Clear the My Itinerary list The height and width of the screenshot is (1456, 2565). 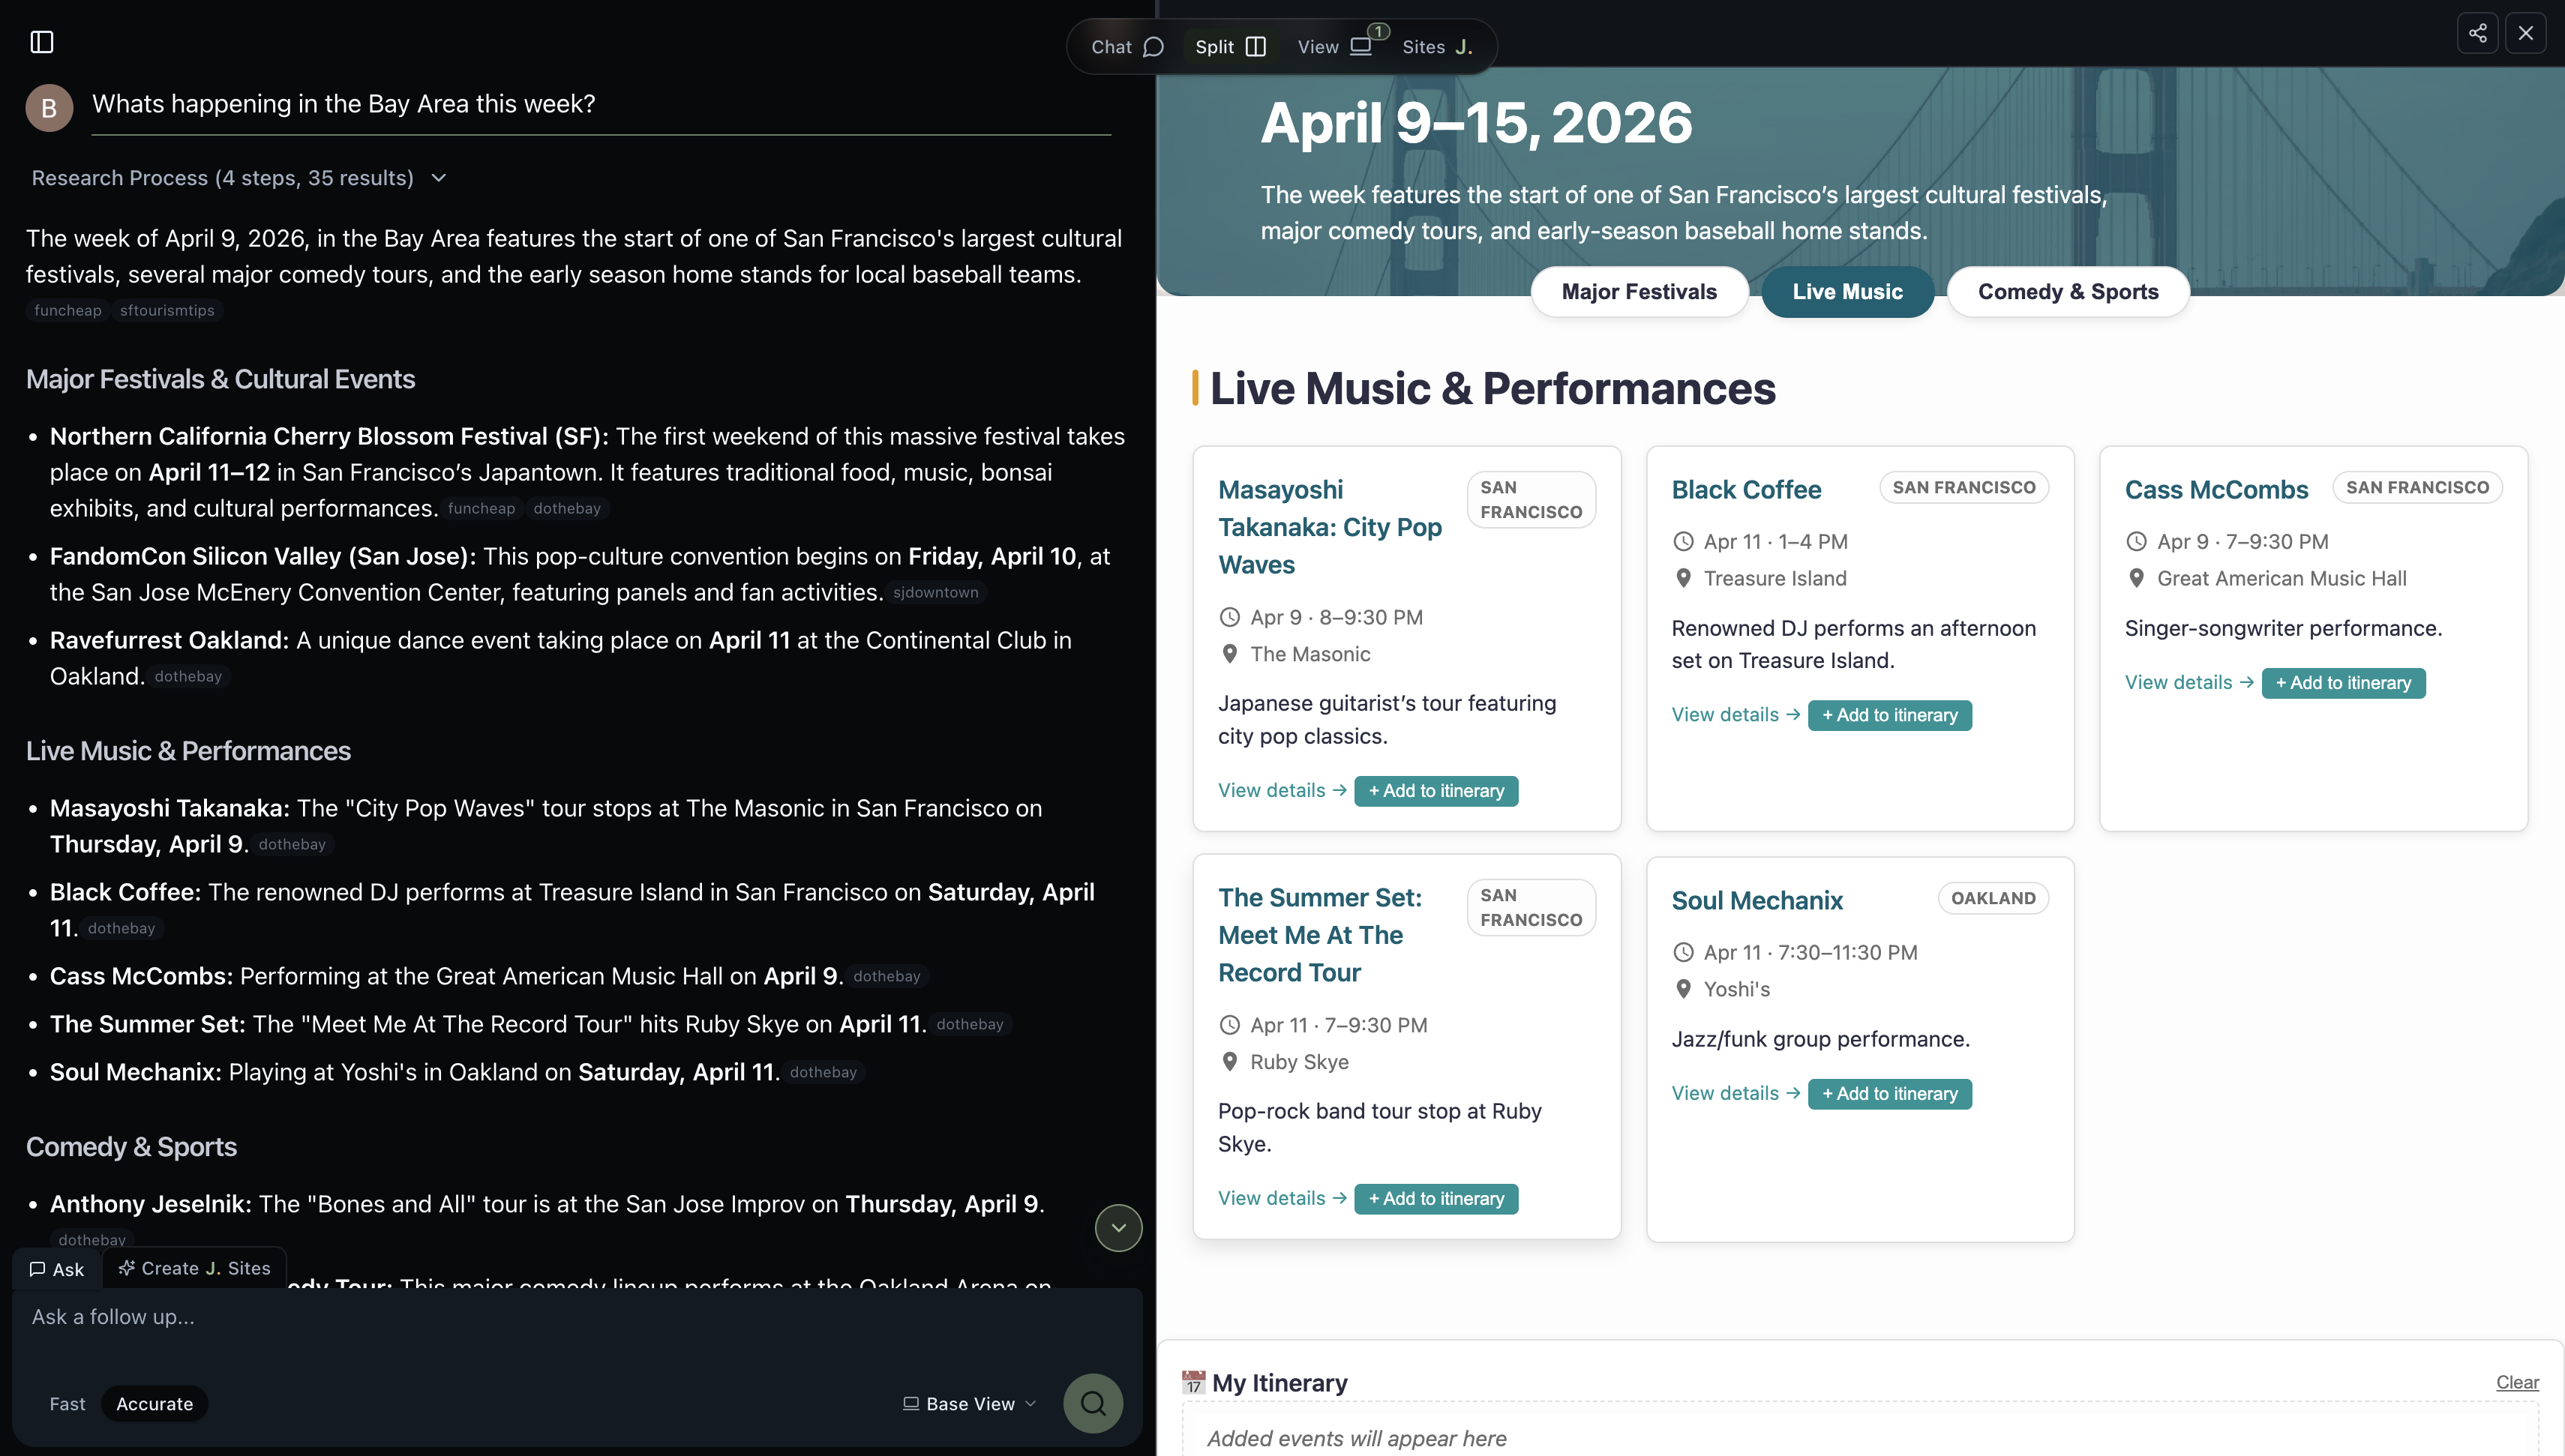pyautogui.click(x=2516, y=1383)
